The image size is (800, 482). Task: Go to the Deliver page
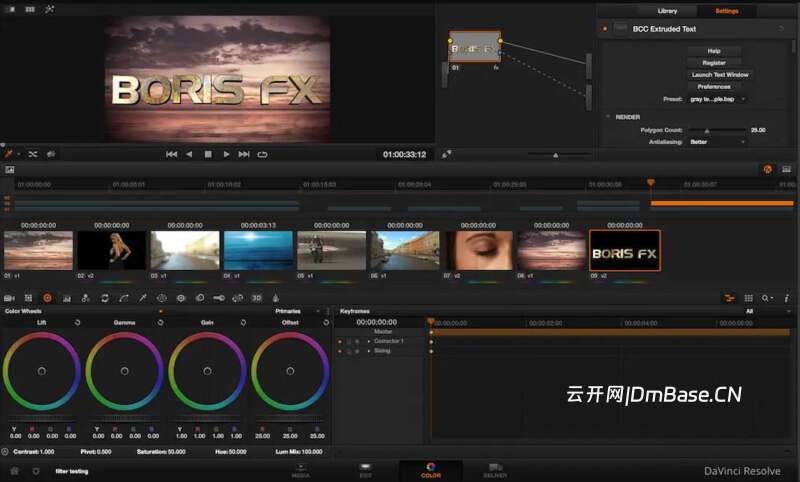495,471
